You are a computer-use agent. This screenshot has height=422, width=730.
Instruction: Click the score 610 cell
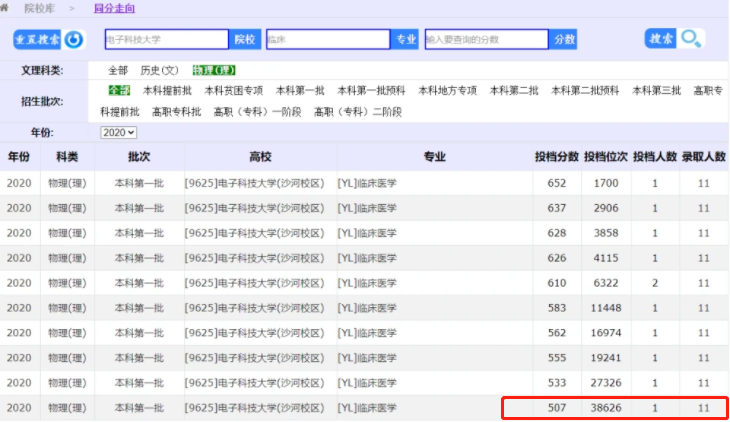(557, 283)
